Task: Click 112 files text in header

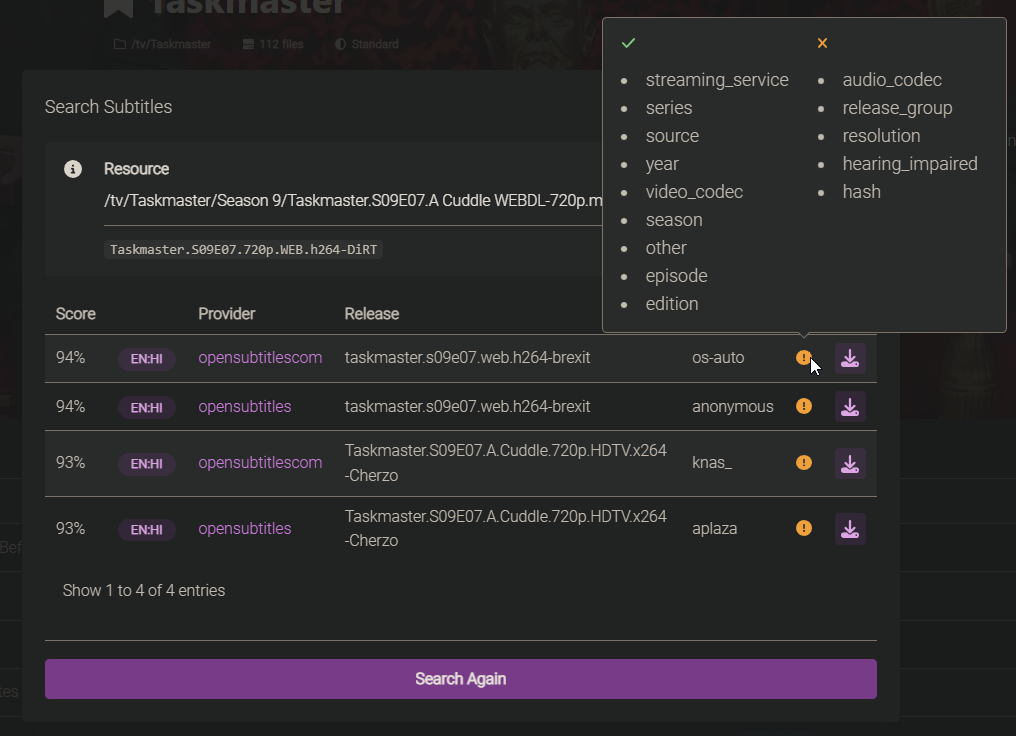Action: point(281,44)
